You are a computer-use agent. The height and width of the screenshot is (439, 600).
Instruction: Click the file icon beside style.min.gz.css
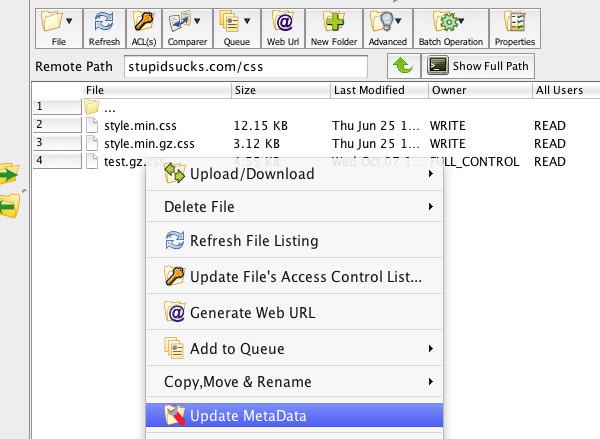92,143
